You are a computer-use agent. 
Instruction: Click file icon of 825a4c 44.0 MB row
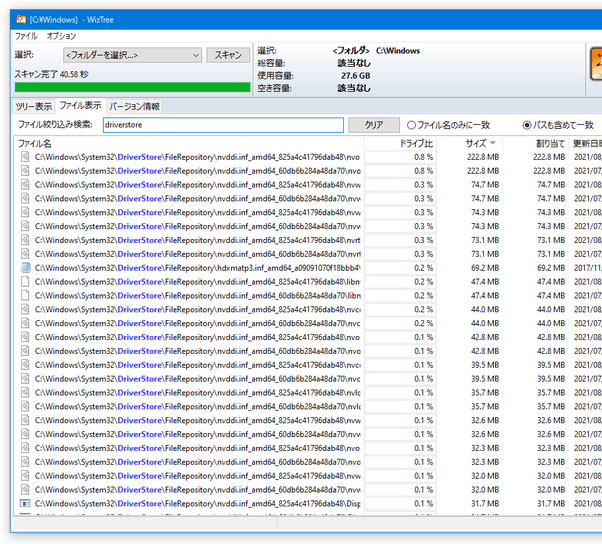(x=25, y=309)
